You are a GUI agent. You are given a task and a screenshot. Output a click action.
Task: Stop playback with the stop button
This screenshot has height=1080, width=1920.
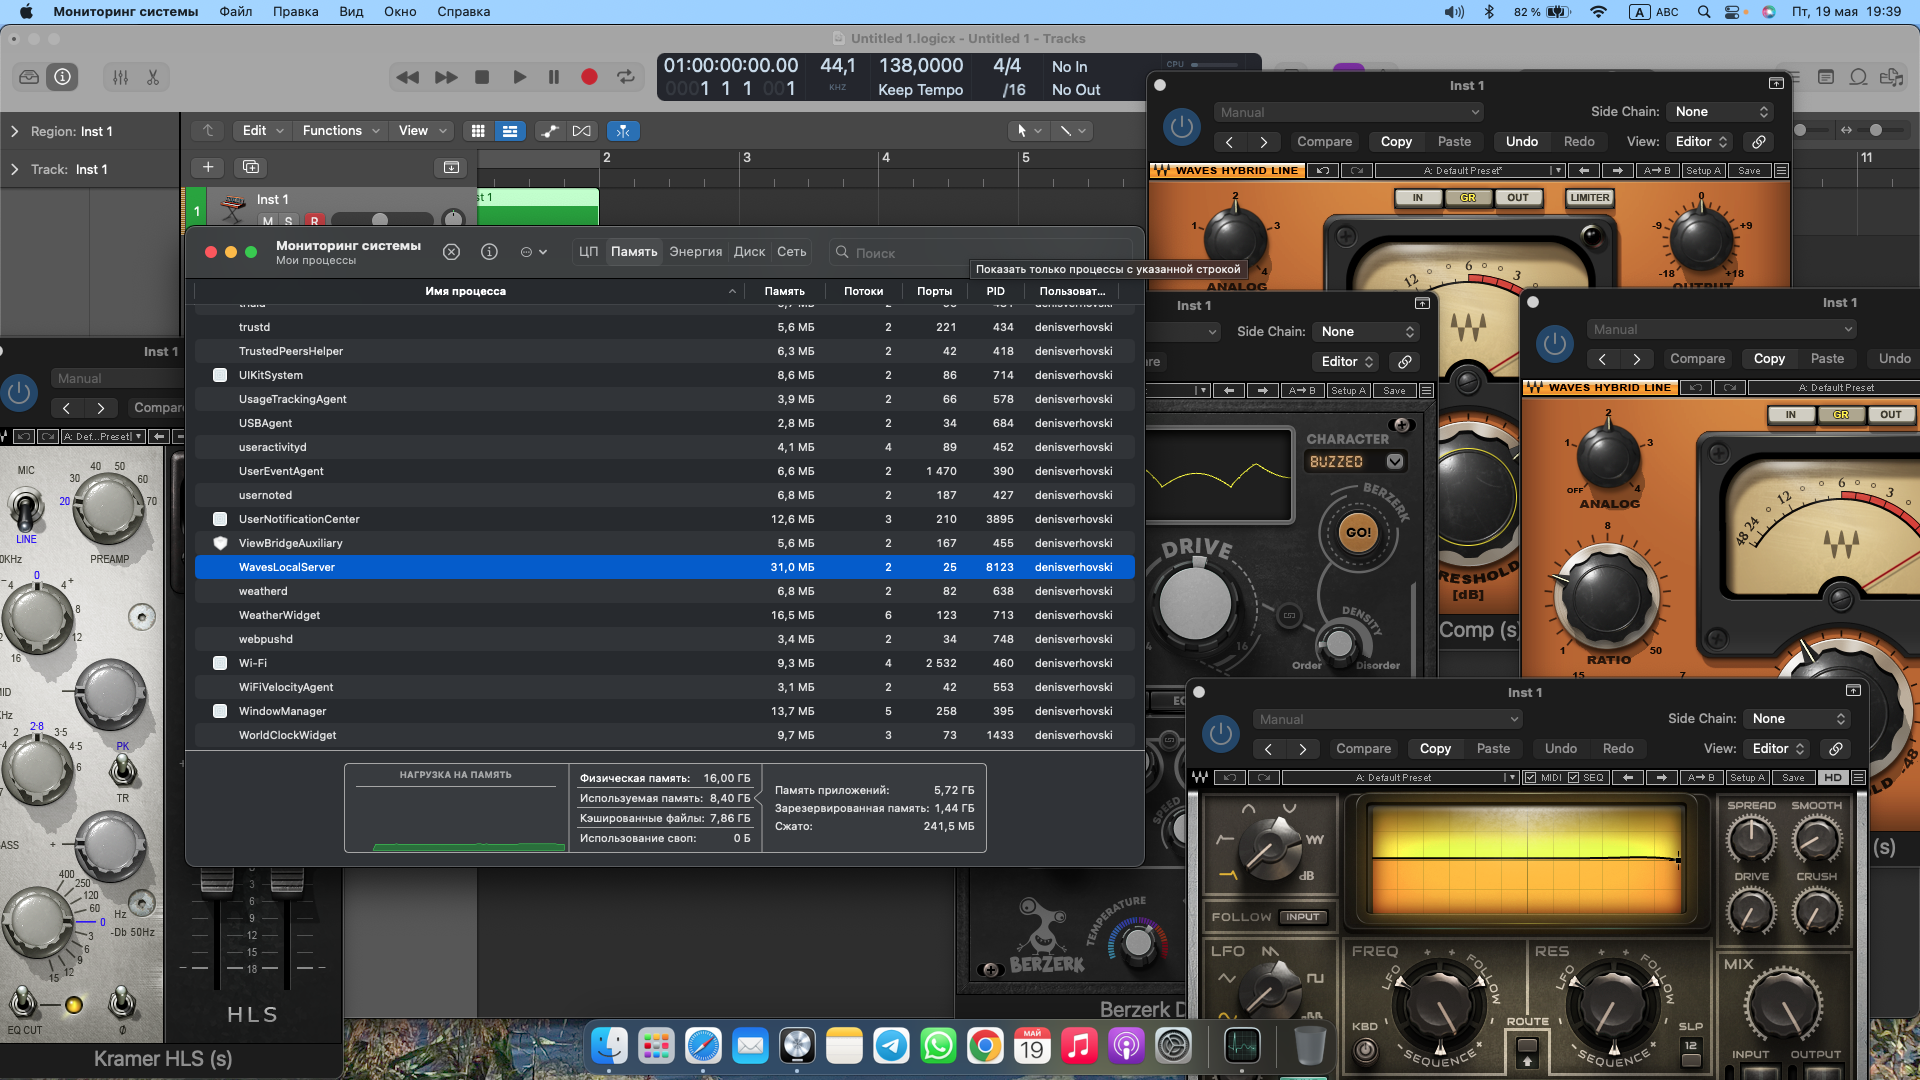(482, 77)
